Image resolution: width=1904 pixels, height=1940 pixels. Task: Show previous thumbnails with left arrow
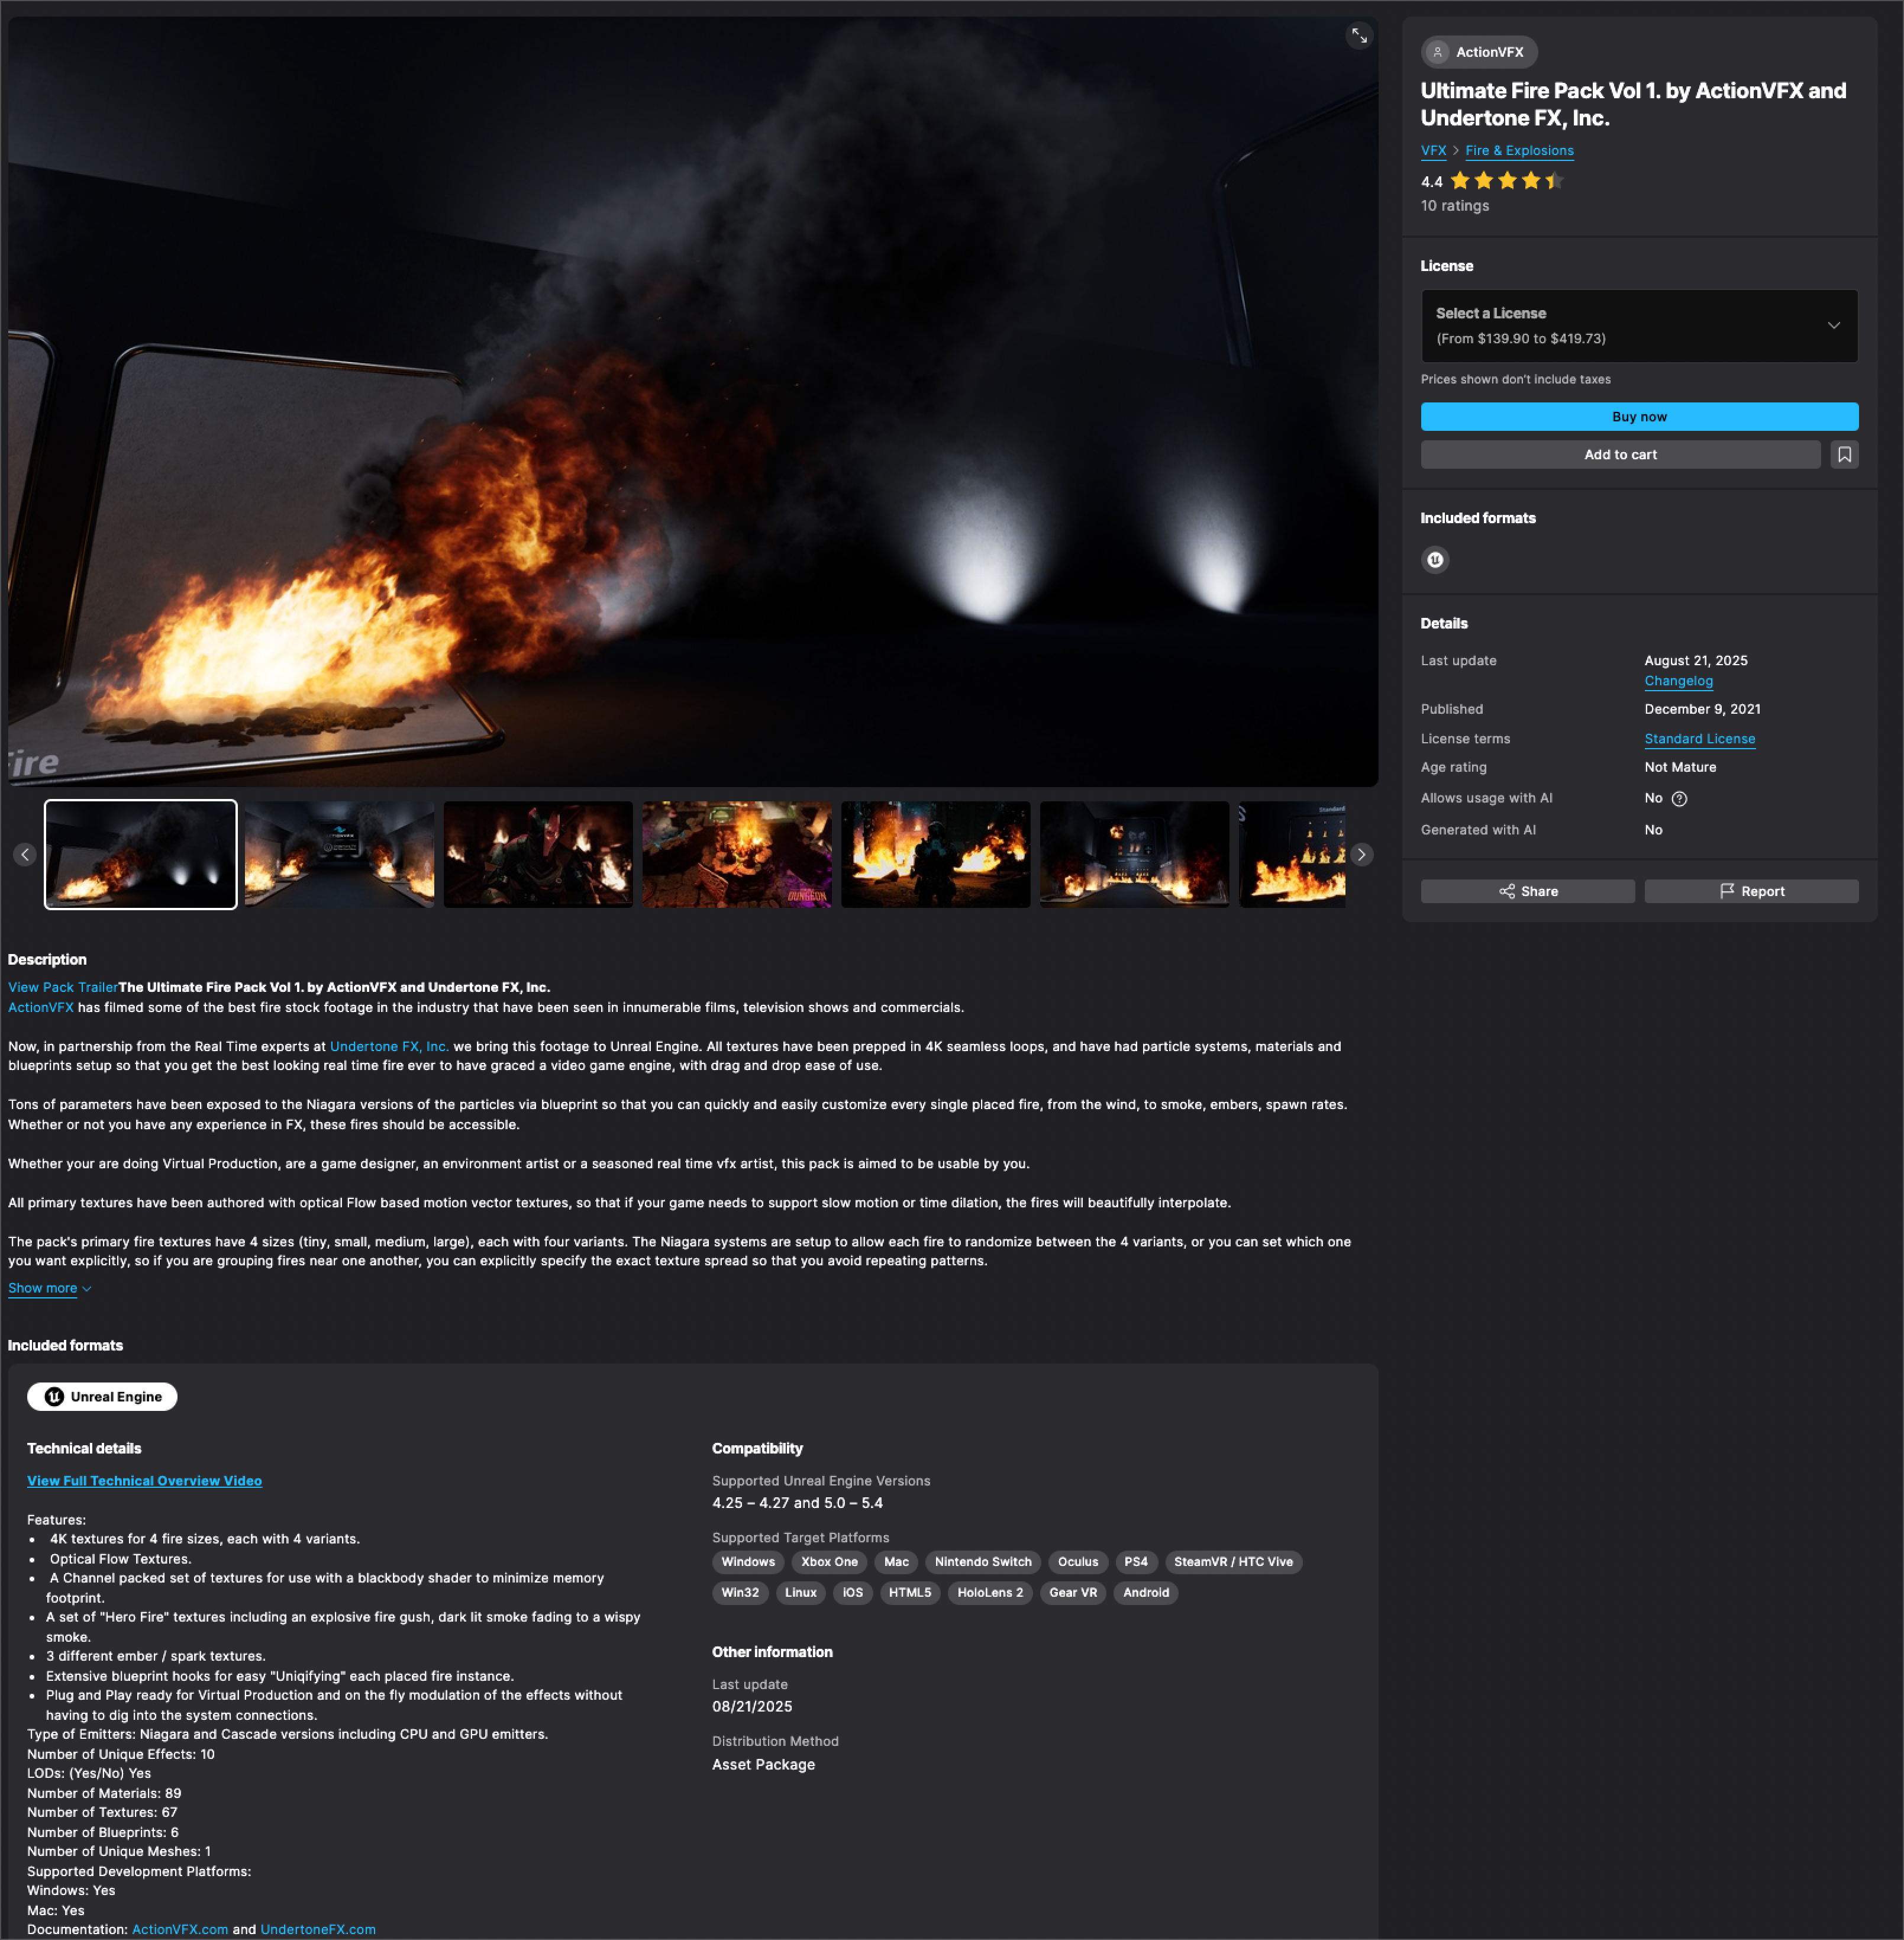(x=25, y=855)
